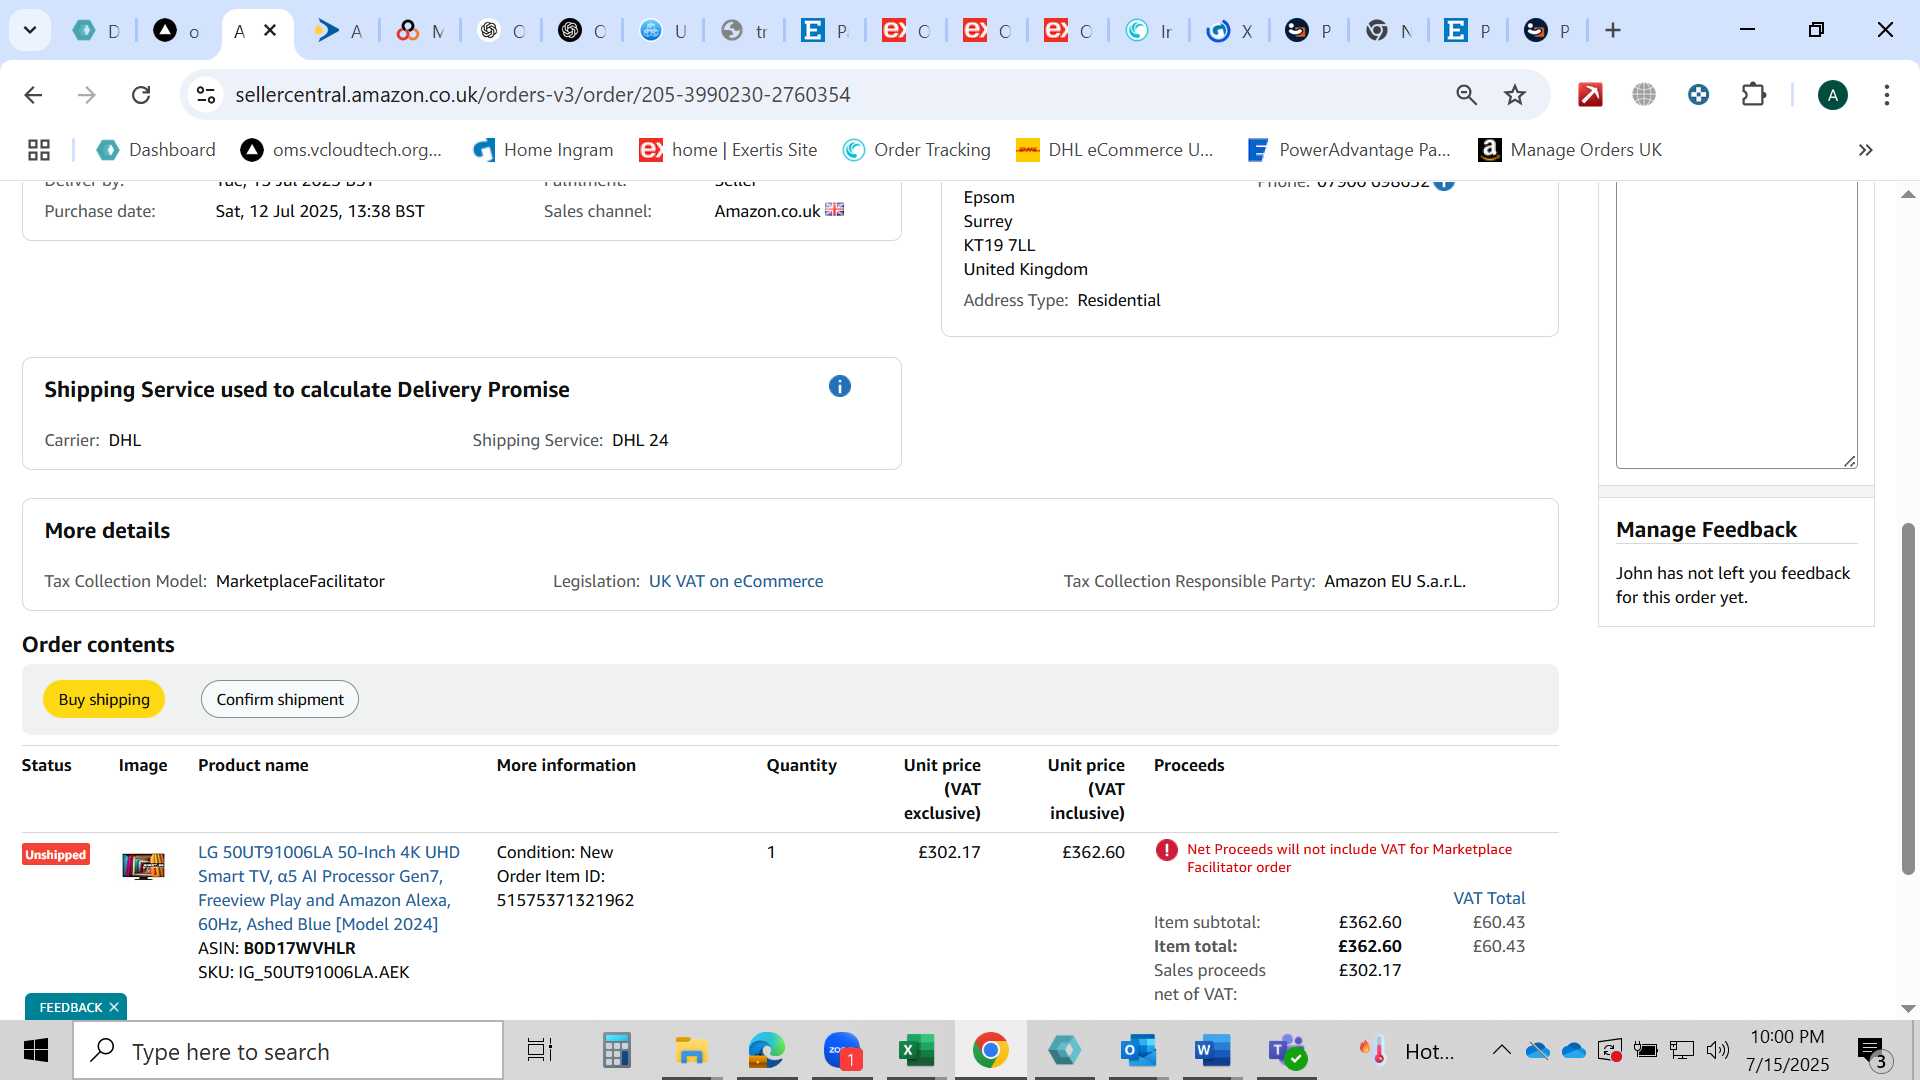Open the weather widget on taskbar
The width and height of the screenshot is (1920, 1080).
tap(1407, 1050)
